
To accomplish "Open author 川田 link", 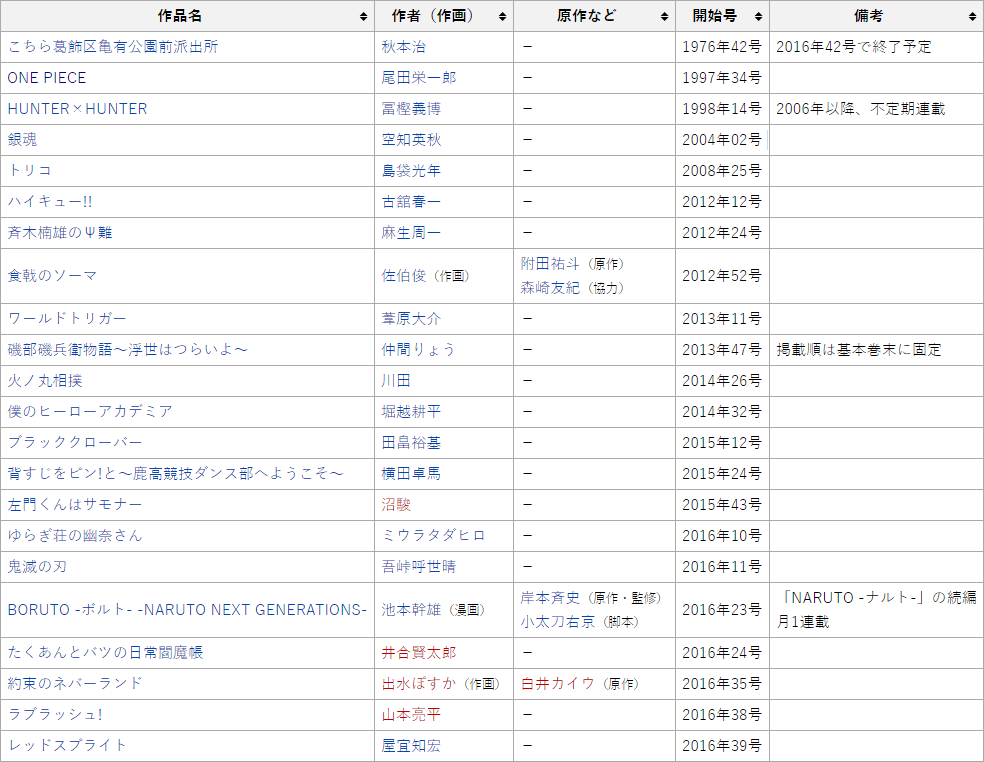I will [x=396, y=381].
